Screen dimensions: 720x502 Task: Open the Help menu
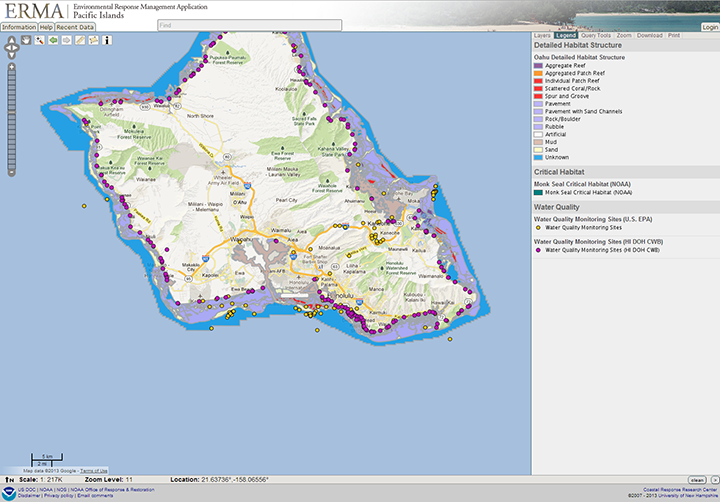[46, 27]
